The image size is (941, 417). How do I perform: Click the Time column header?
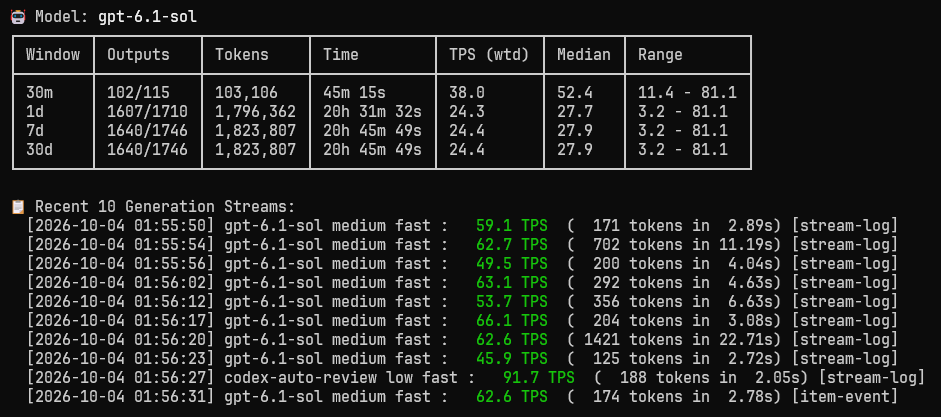pyautogui.click(x=341, y=55)
